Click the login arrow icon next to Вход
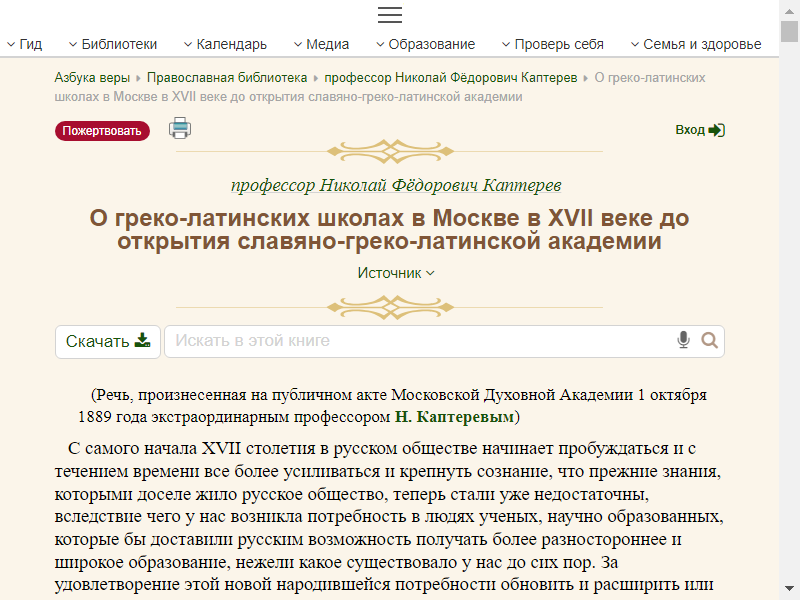 click(x=717, y=130)
